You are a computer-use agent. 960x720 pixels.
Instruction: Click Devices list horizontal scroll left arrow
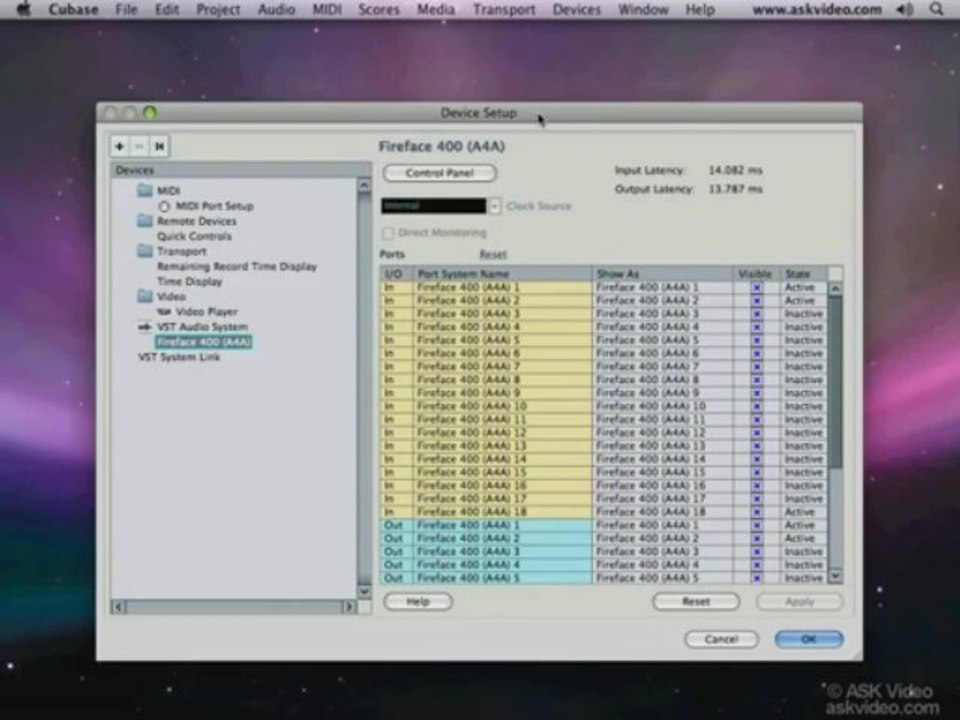pos(119,607)
